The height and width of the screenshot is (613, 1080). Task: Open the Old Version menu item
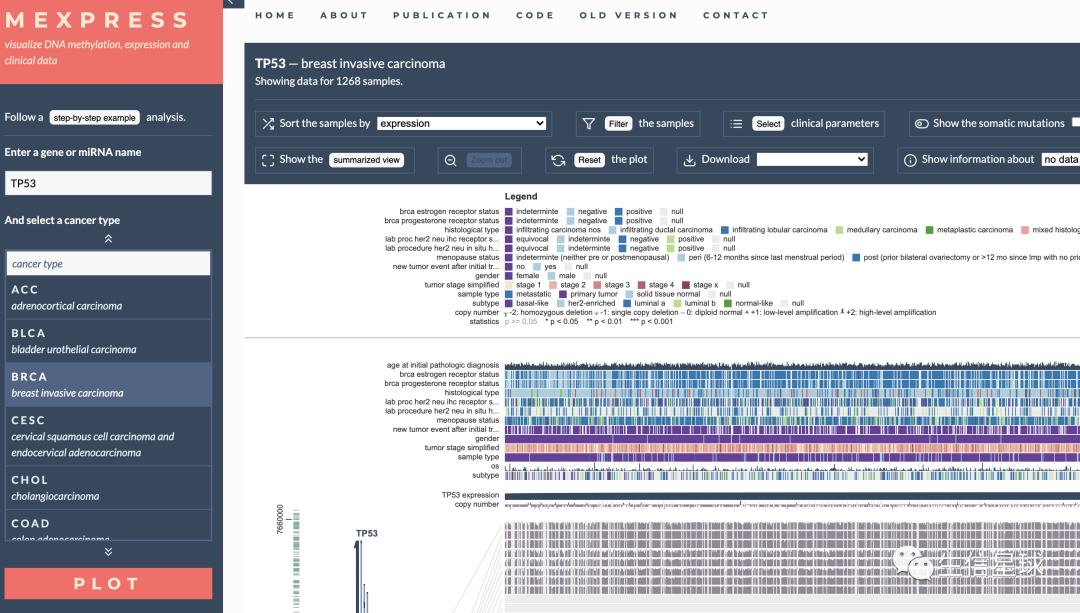click(628, 15)
